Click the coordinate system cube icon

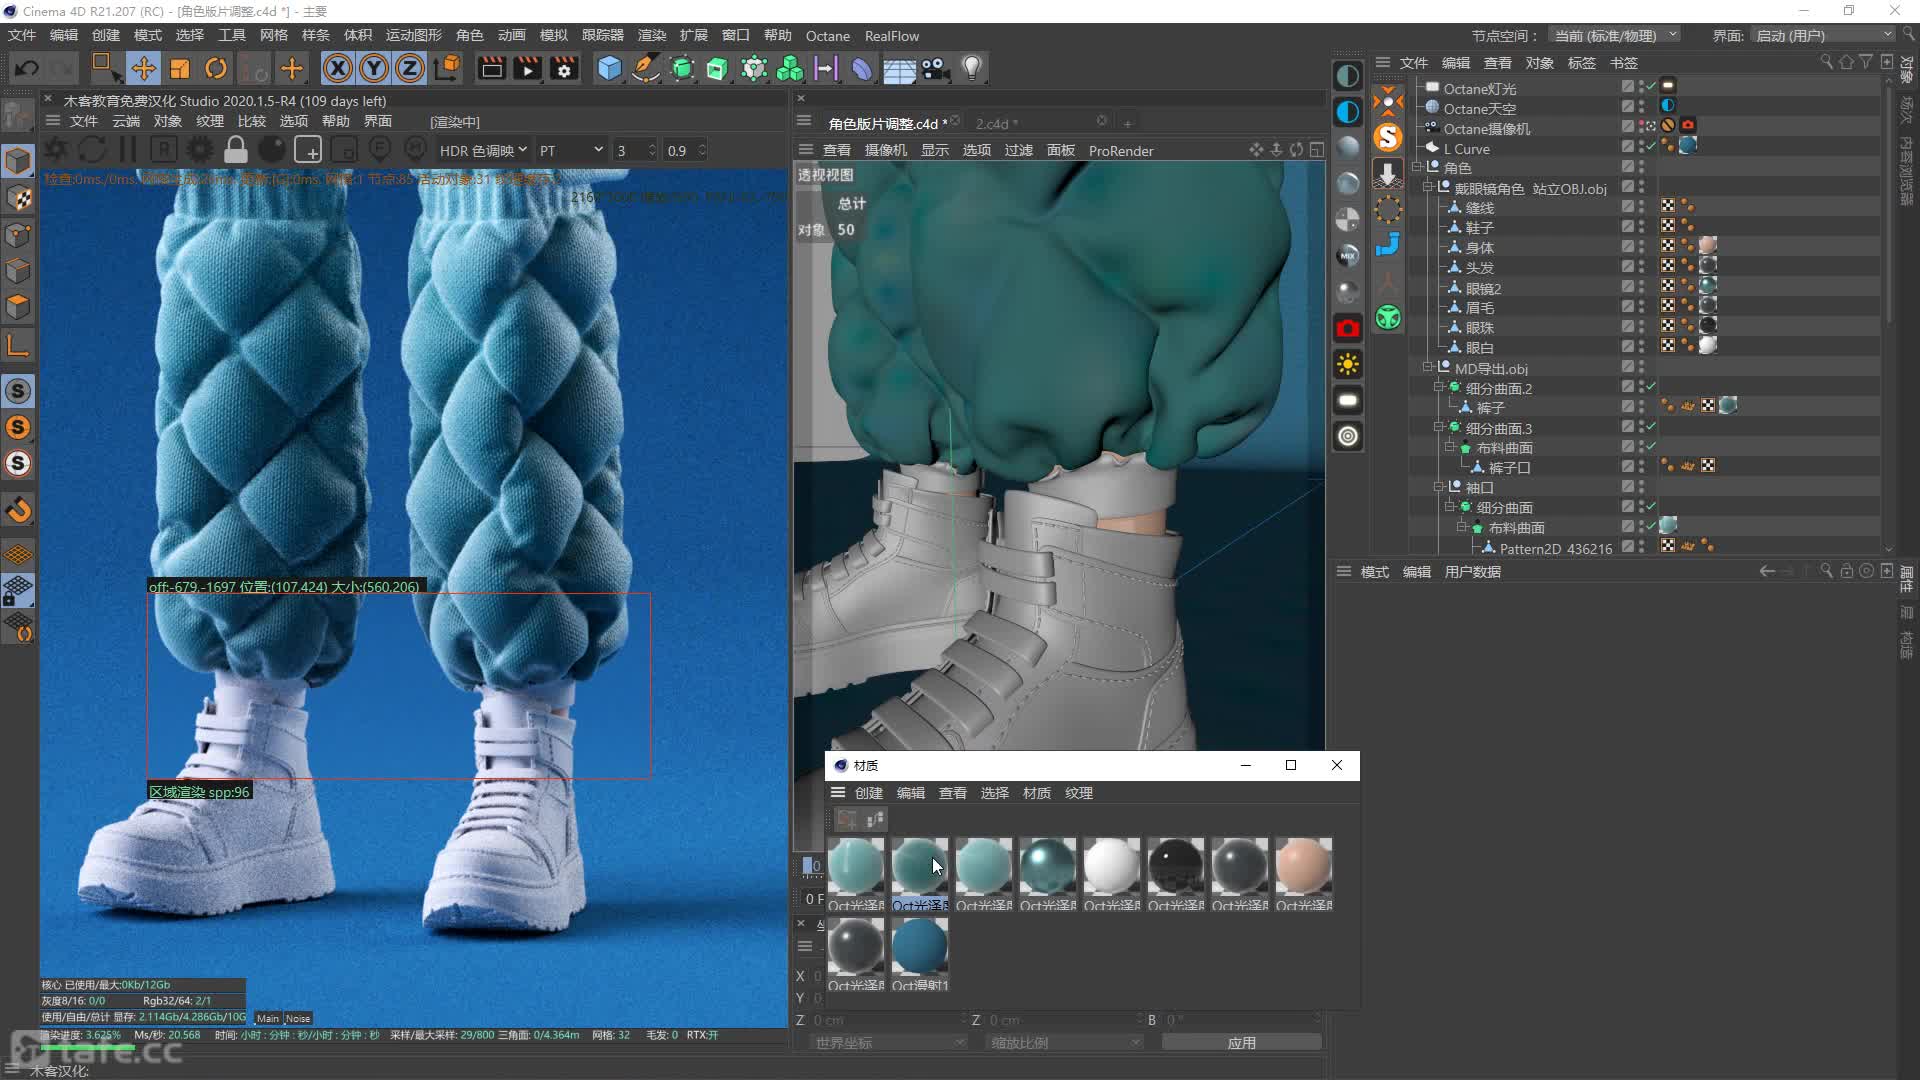(448, 68)
